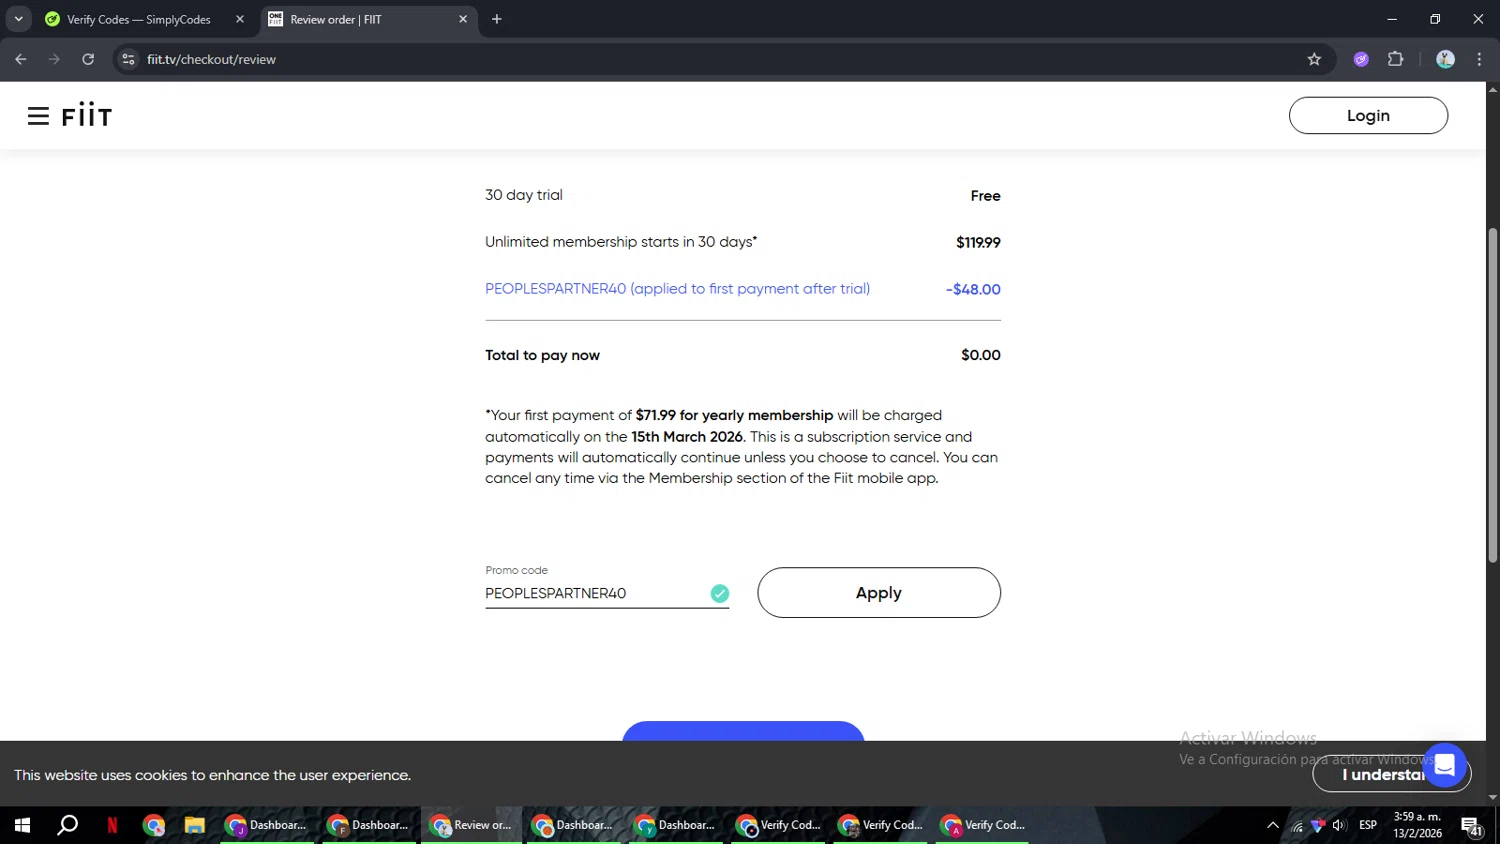This screenshot has width=1500, height=844.
Task: Click the address bar URL fiit.tv/checkout/review
Action: pyautogui.click(x=211, y=59)
